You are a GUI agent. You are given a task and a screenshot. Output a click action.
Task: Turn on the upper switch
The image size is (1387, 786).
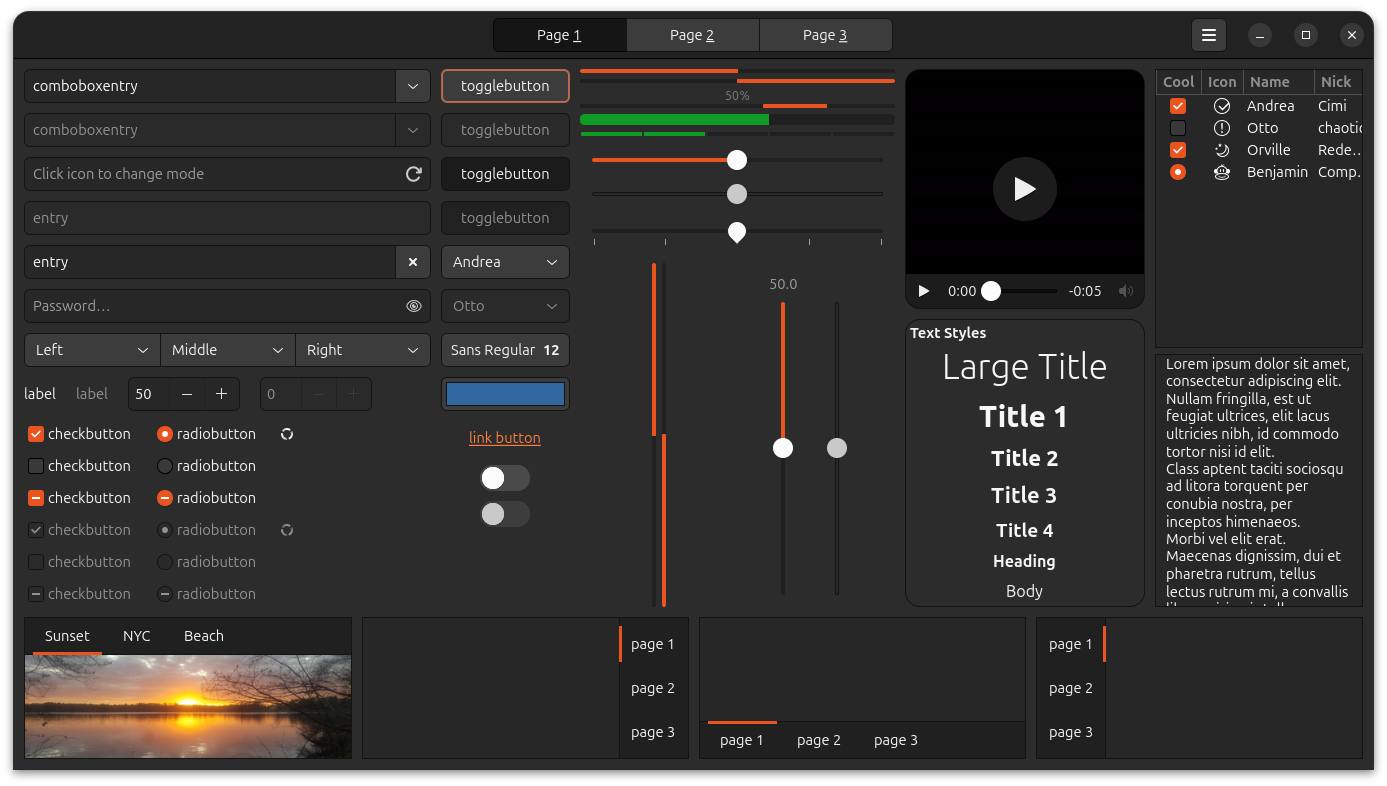pos(505,478)
